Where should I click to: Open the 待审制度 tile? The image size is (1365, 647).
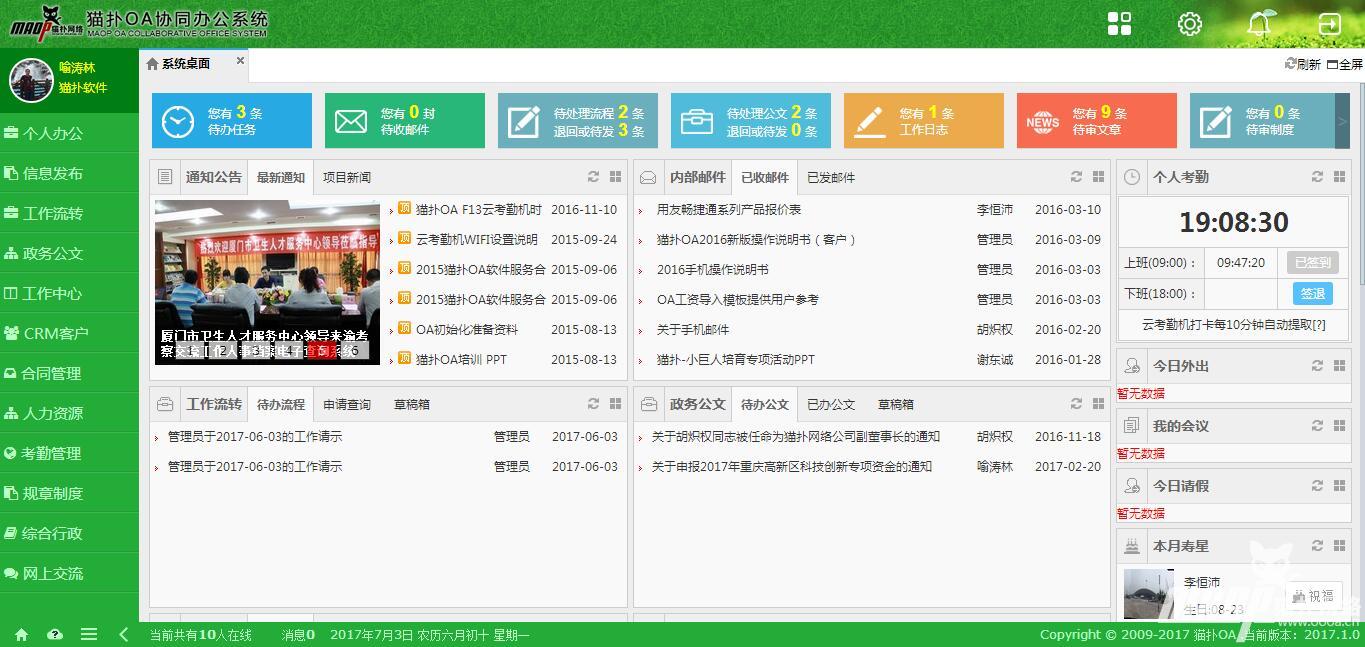coord(1263,121)
